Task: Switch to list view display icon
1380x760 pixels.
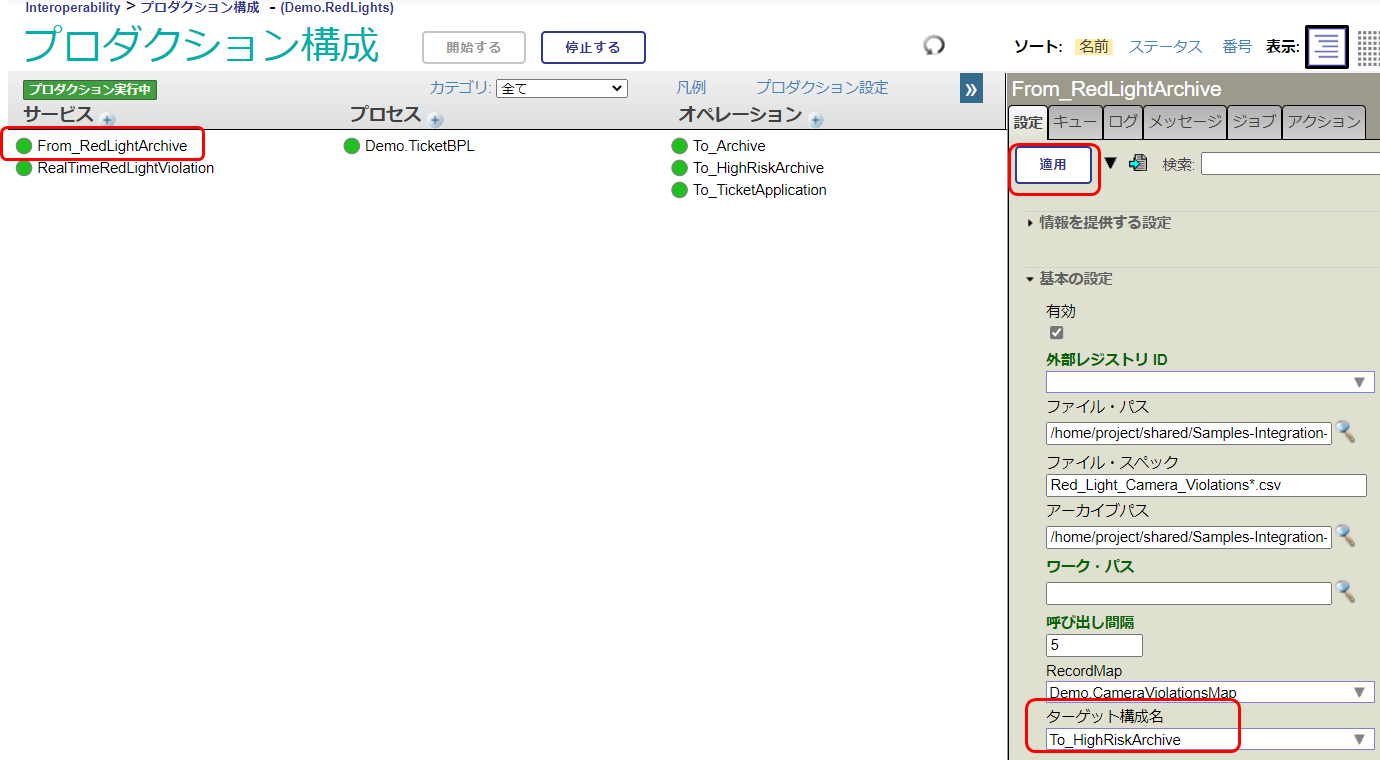Action: click(1327, 47)
